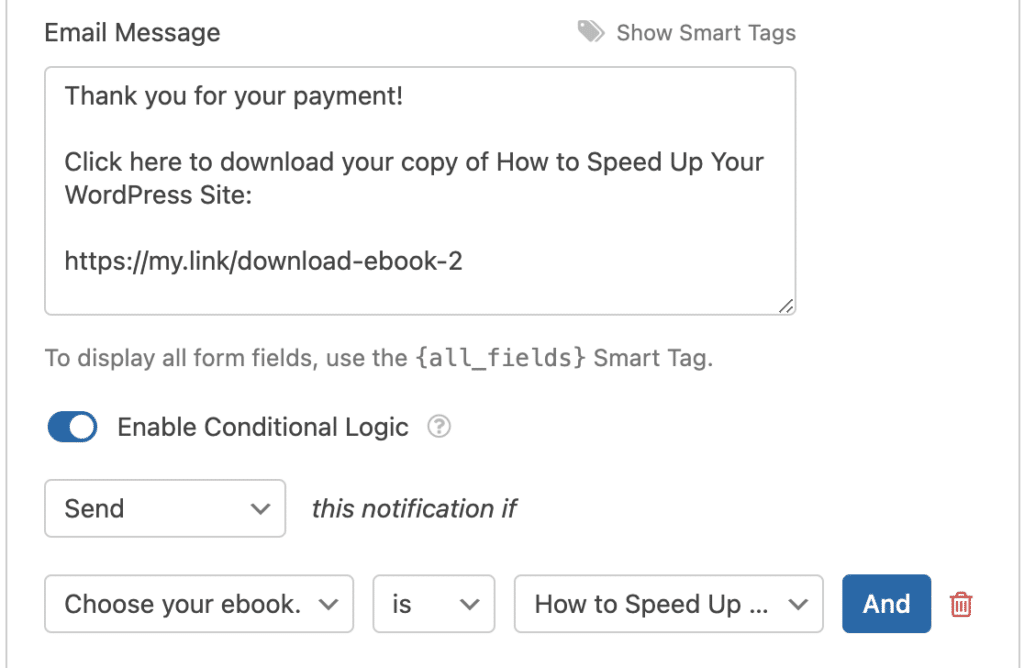The image size is (1024, 668).
Task: Open the 'Choose your ebook' field selector
Action: pos(198,604)
